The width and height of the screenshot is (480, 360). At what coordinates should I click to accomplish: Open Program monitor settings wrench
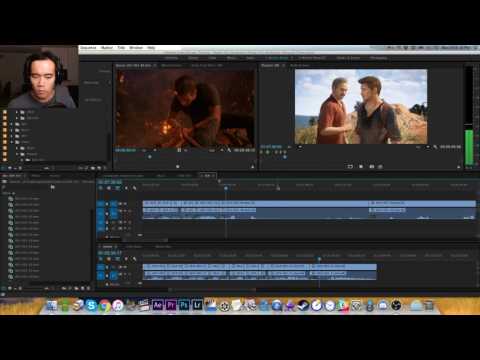click(435, 147)
